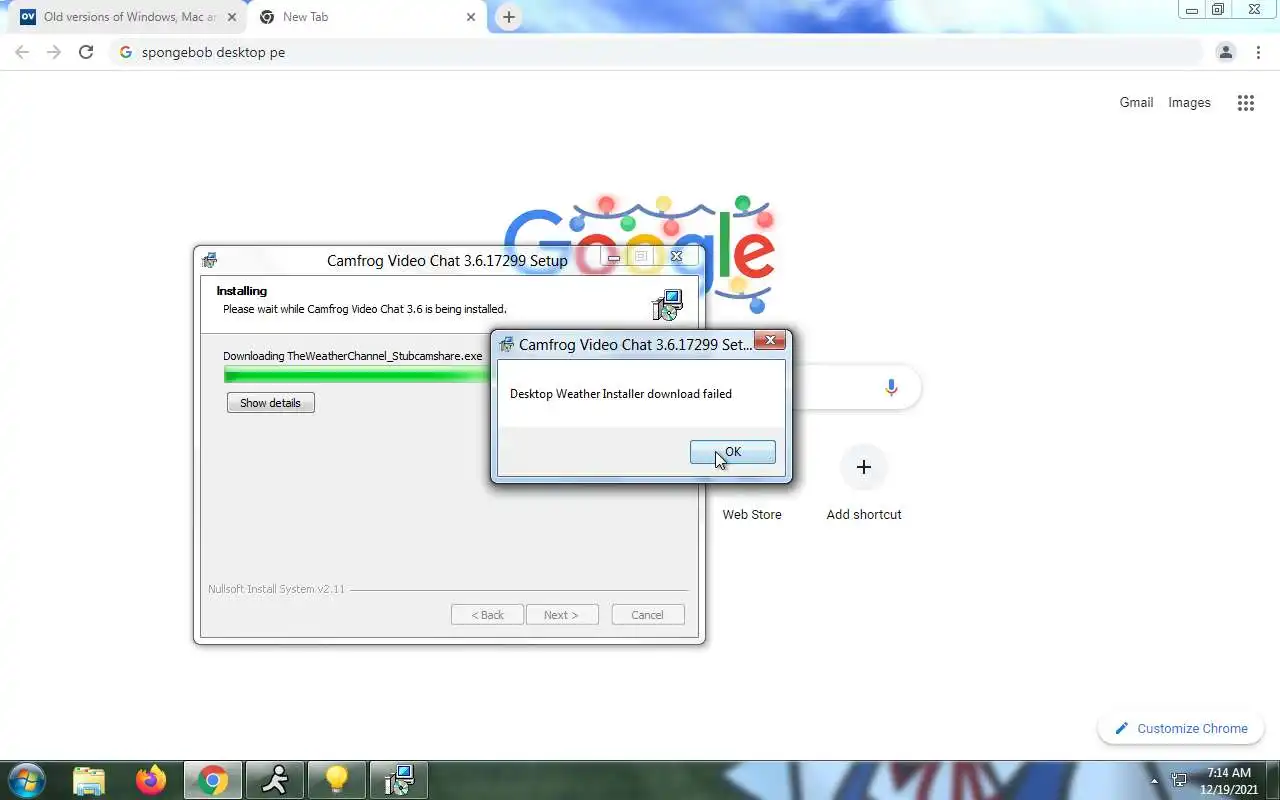Image resolution: width=1280 pixels, height=800 pixels.
Task: Click the Chrome taskbar icon
Action: pos(213,780)
